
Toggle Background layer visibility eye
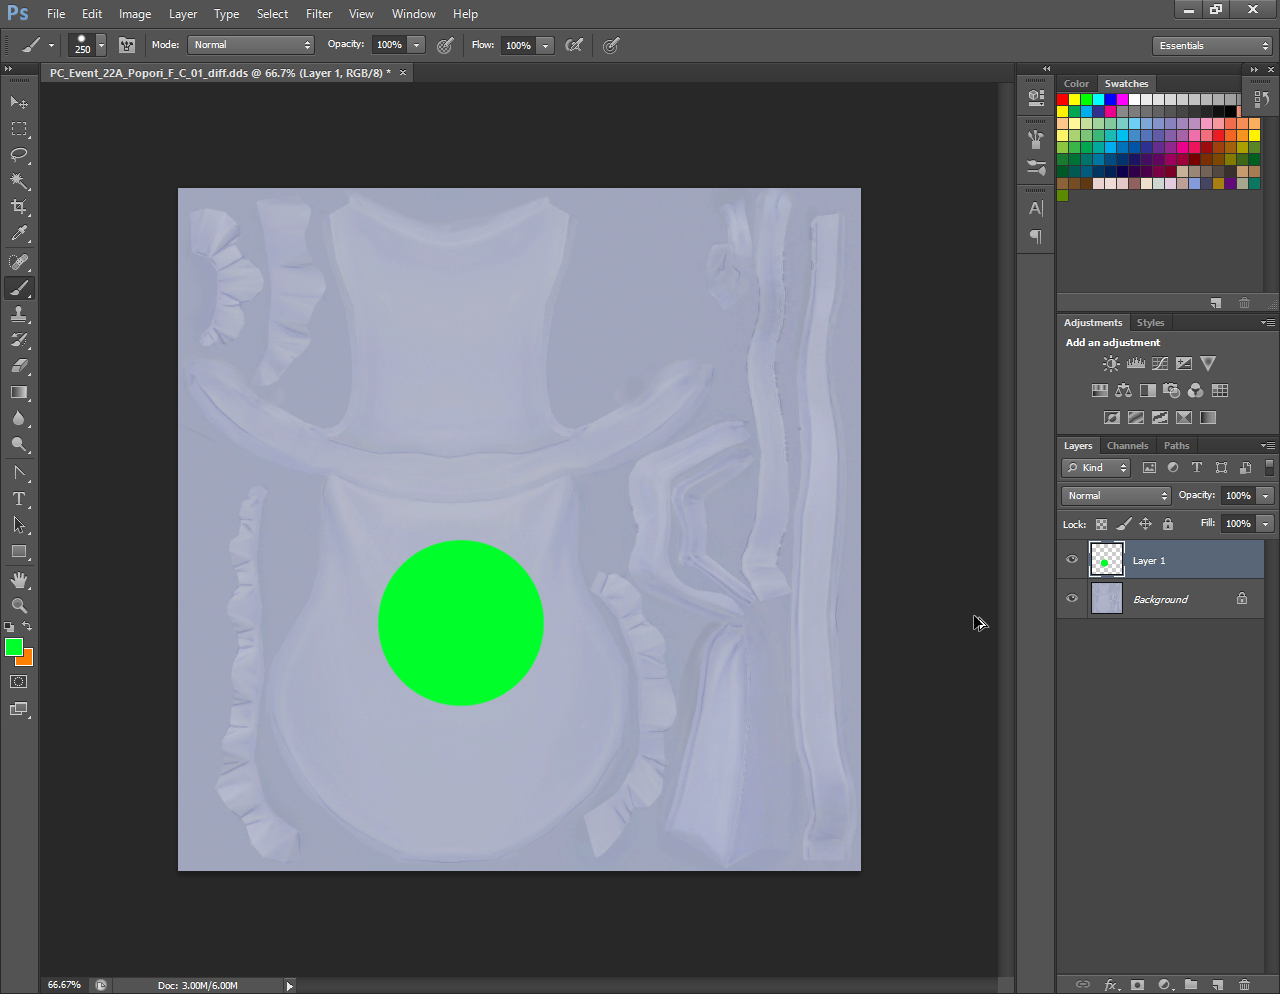pos(1072,599)
